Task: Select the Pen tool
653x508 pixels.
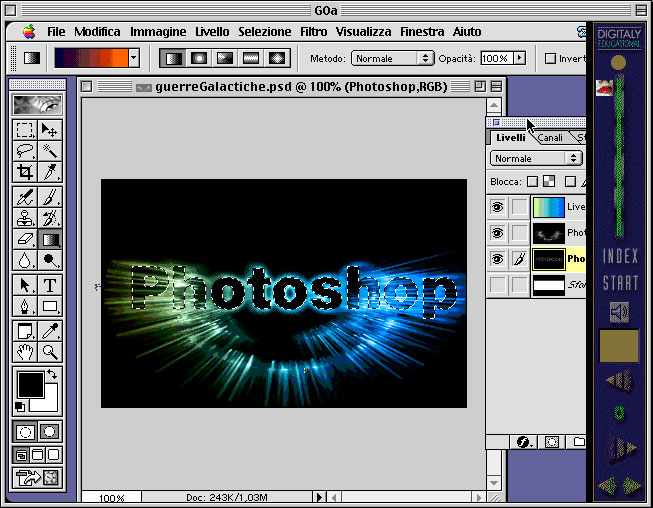Action: [25, 306]
